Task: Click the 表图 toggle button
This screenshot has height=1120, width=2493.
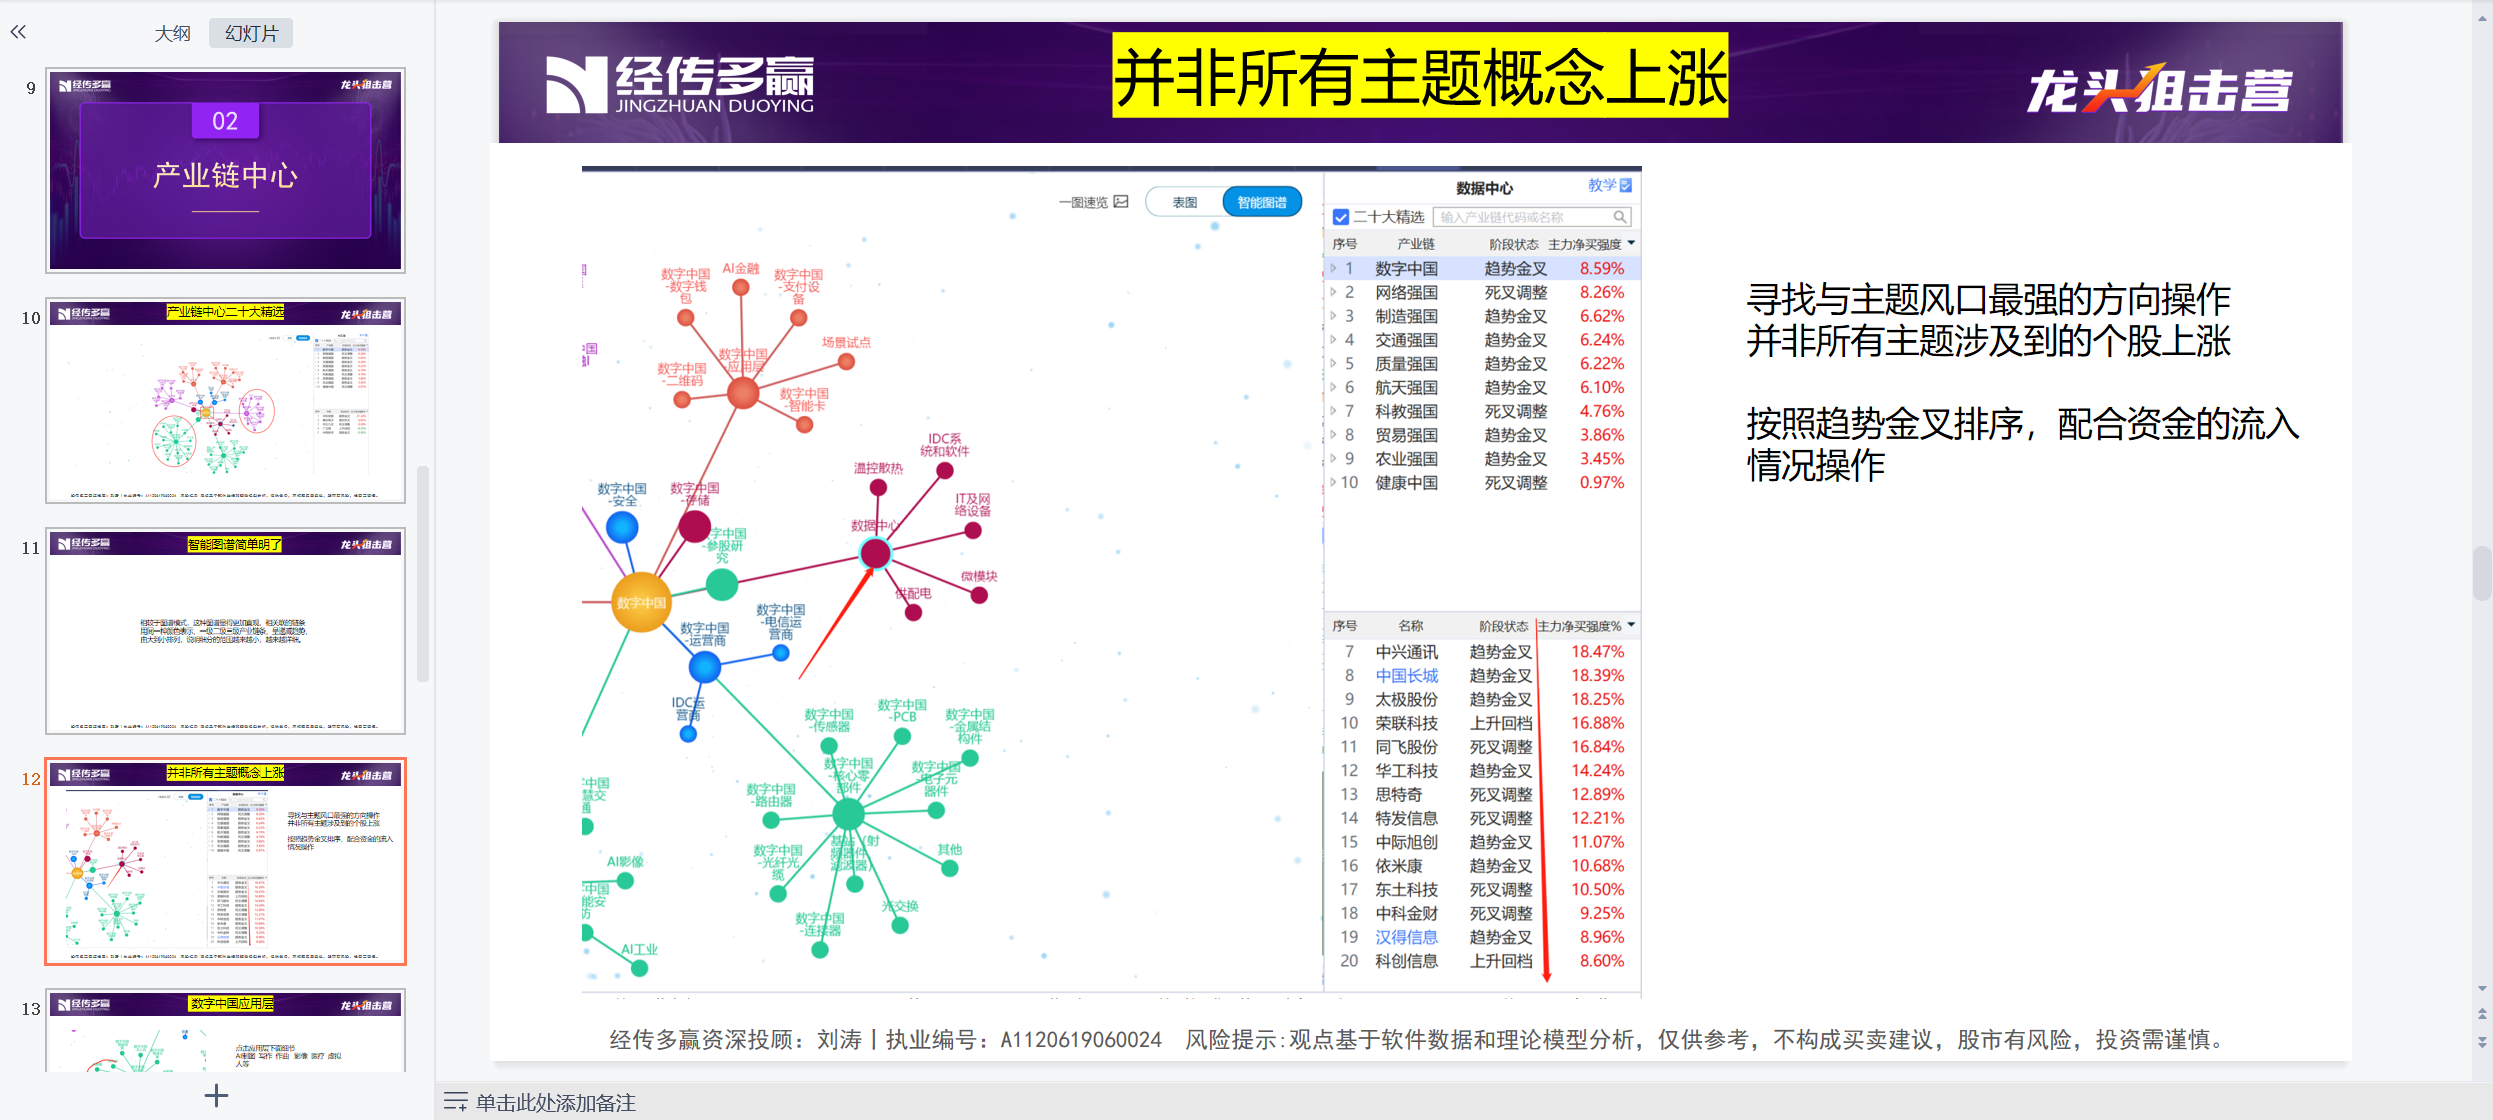Action: (x=1185, y=202)
